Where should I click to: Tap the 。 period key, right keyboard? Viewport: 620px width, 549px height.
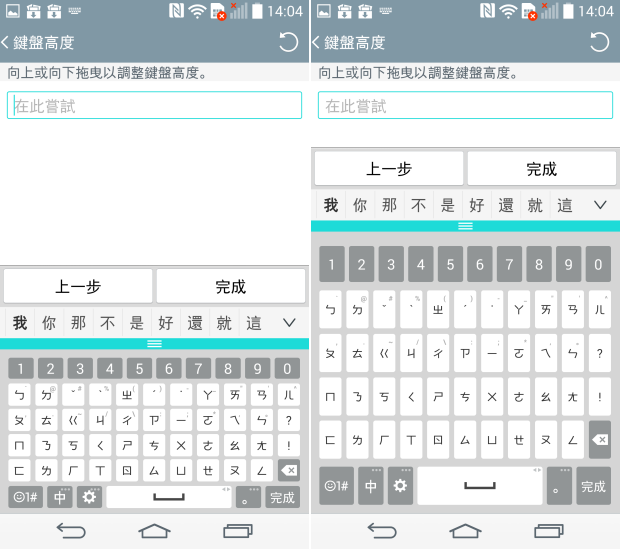click(x=559, y=485)
